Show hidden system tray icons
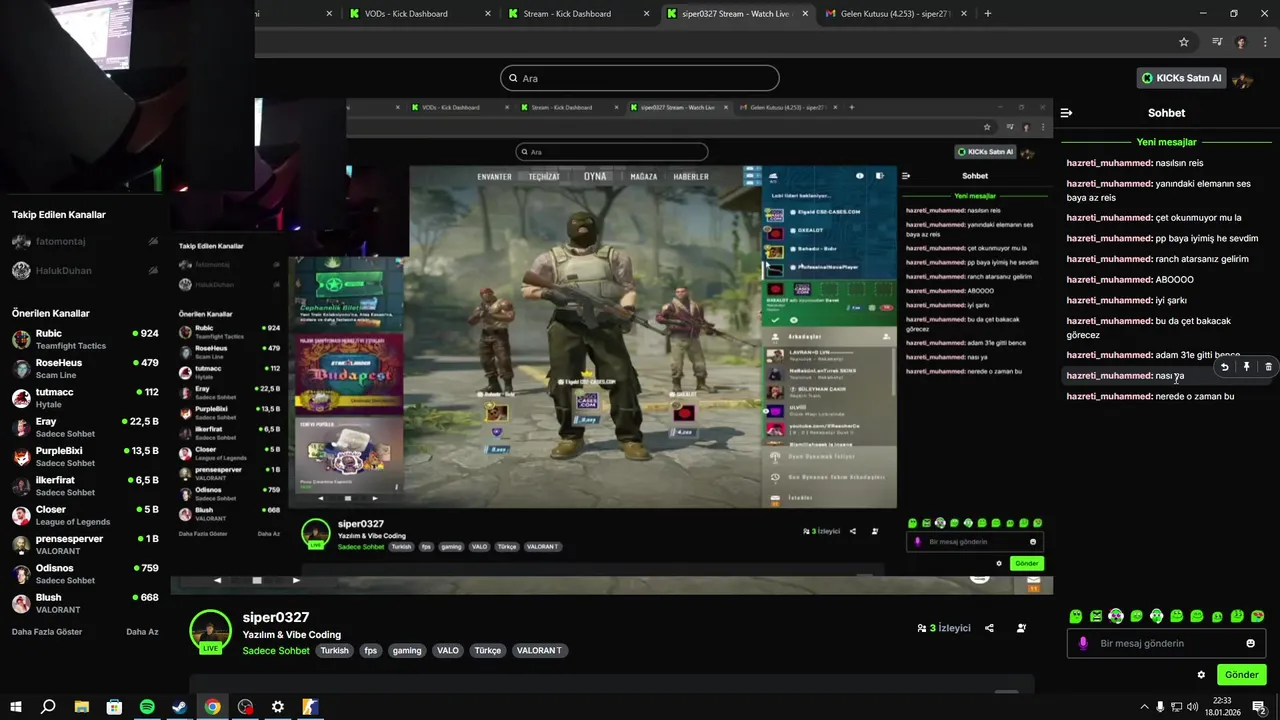The height and width of the screenshot is (720, 1280). click(1144, 707)
